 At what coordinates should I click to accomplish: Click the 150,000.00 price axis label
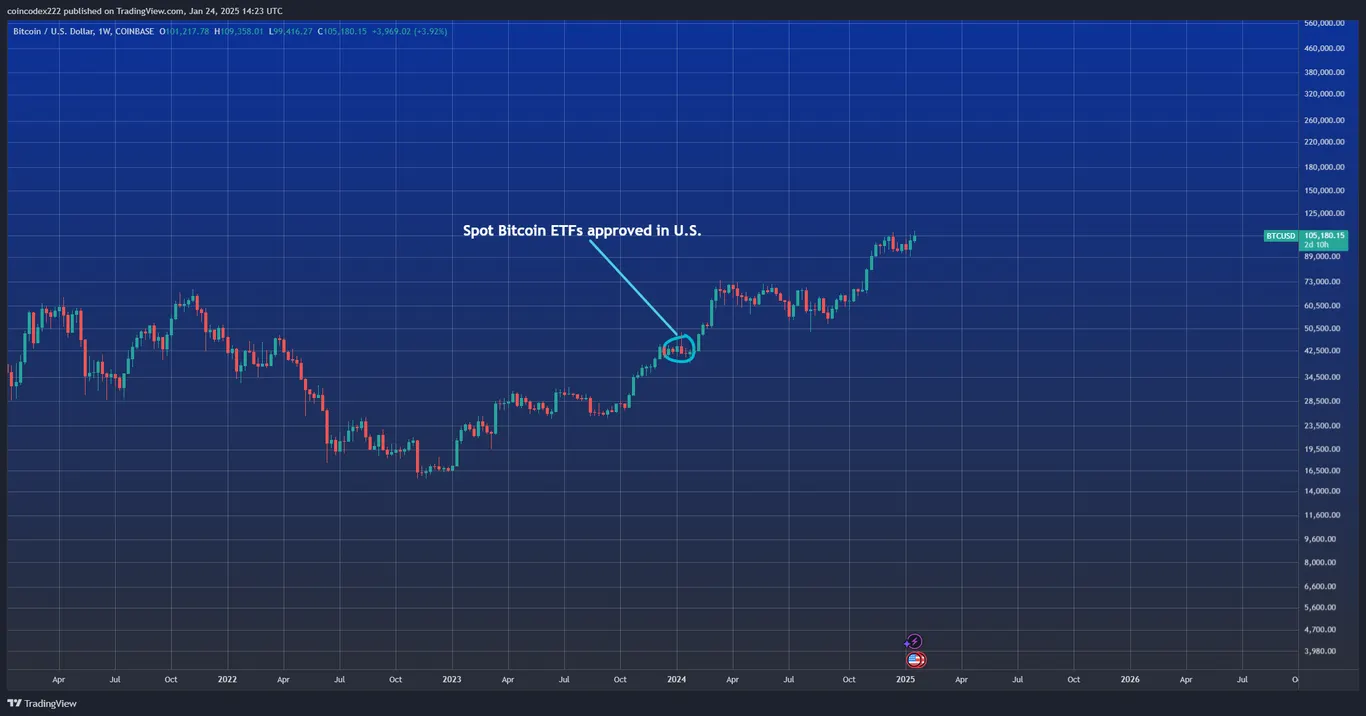click(x=1325, y=190)
